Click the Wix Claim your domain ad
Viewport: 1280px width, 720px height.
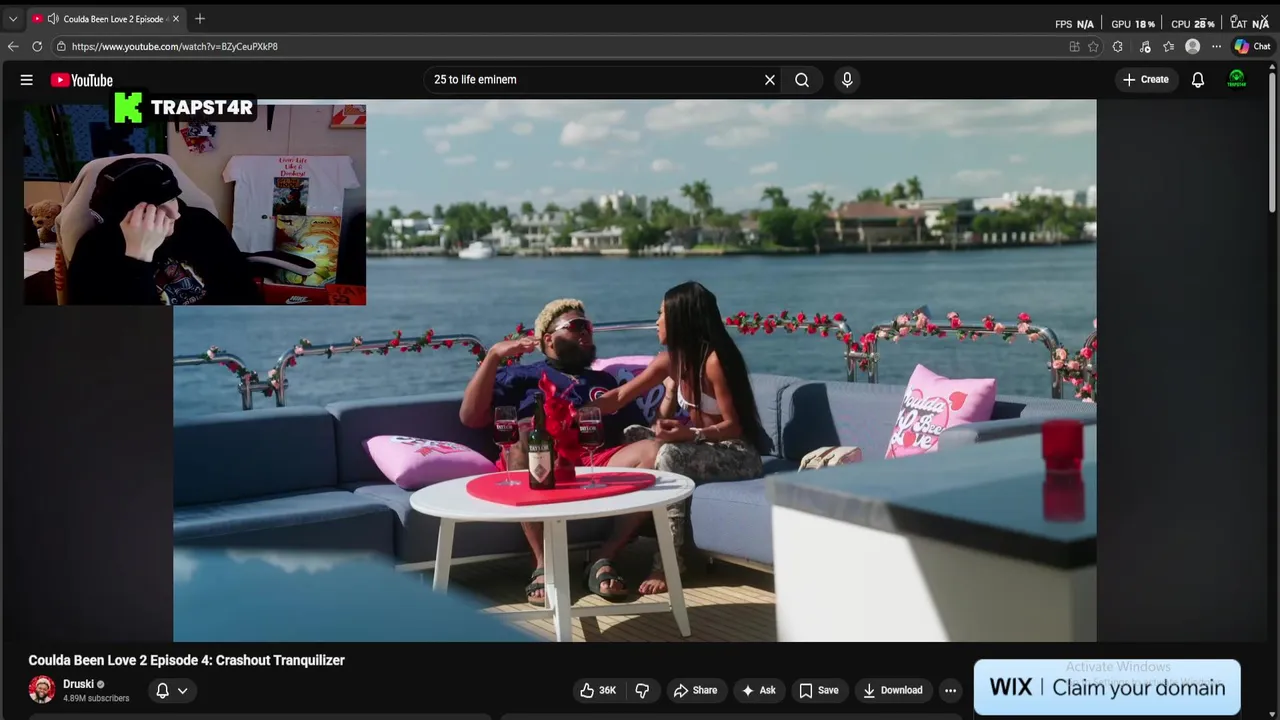1107,687
